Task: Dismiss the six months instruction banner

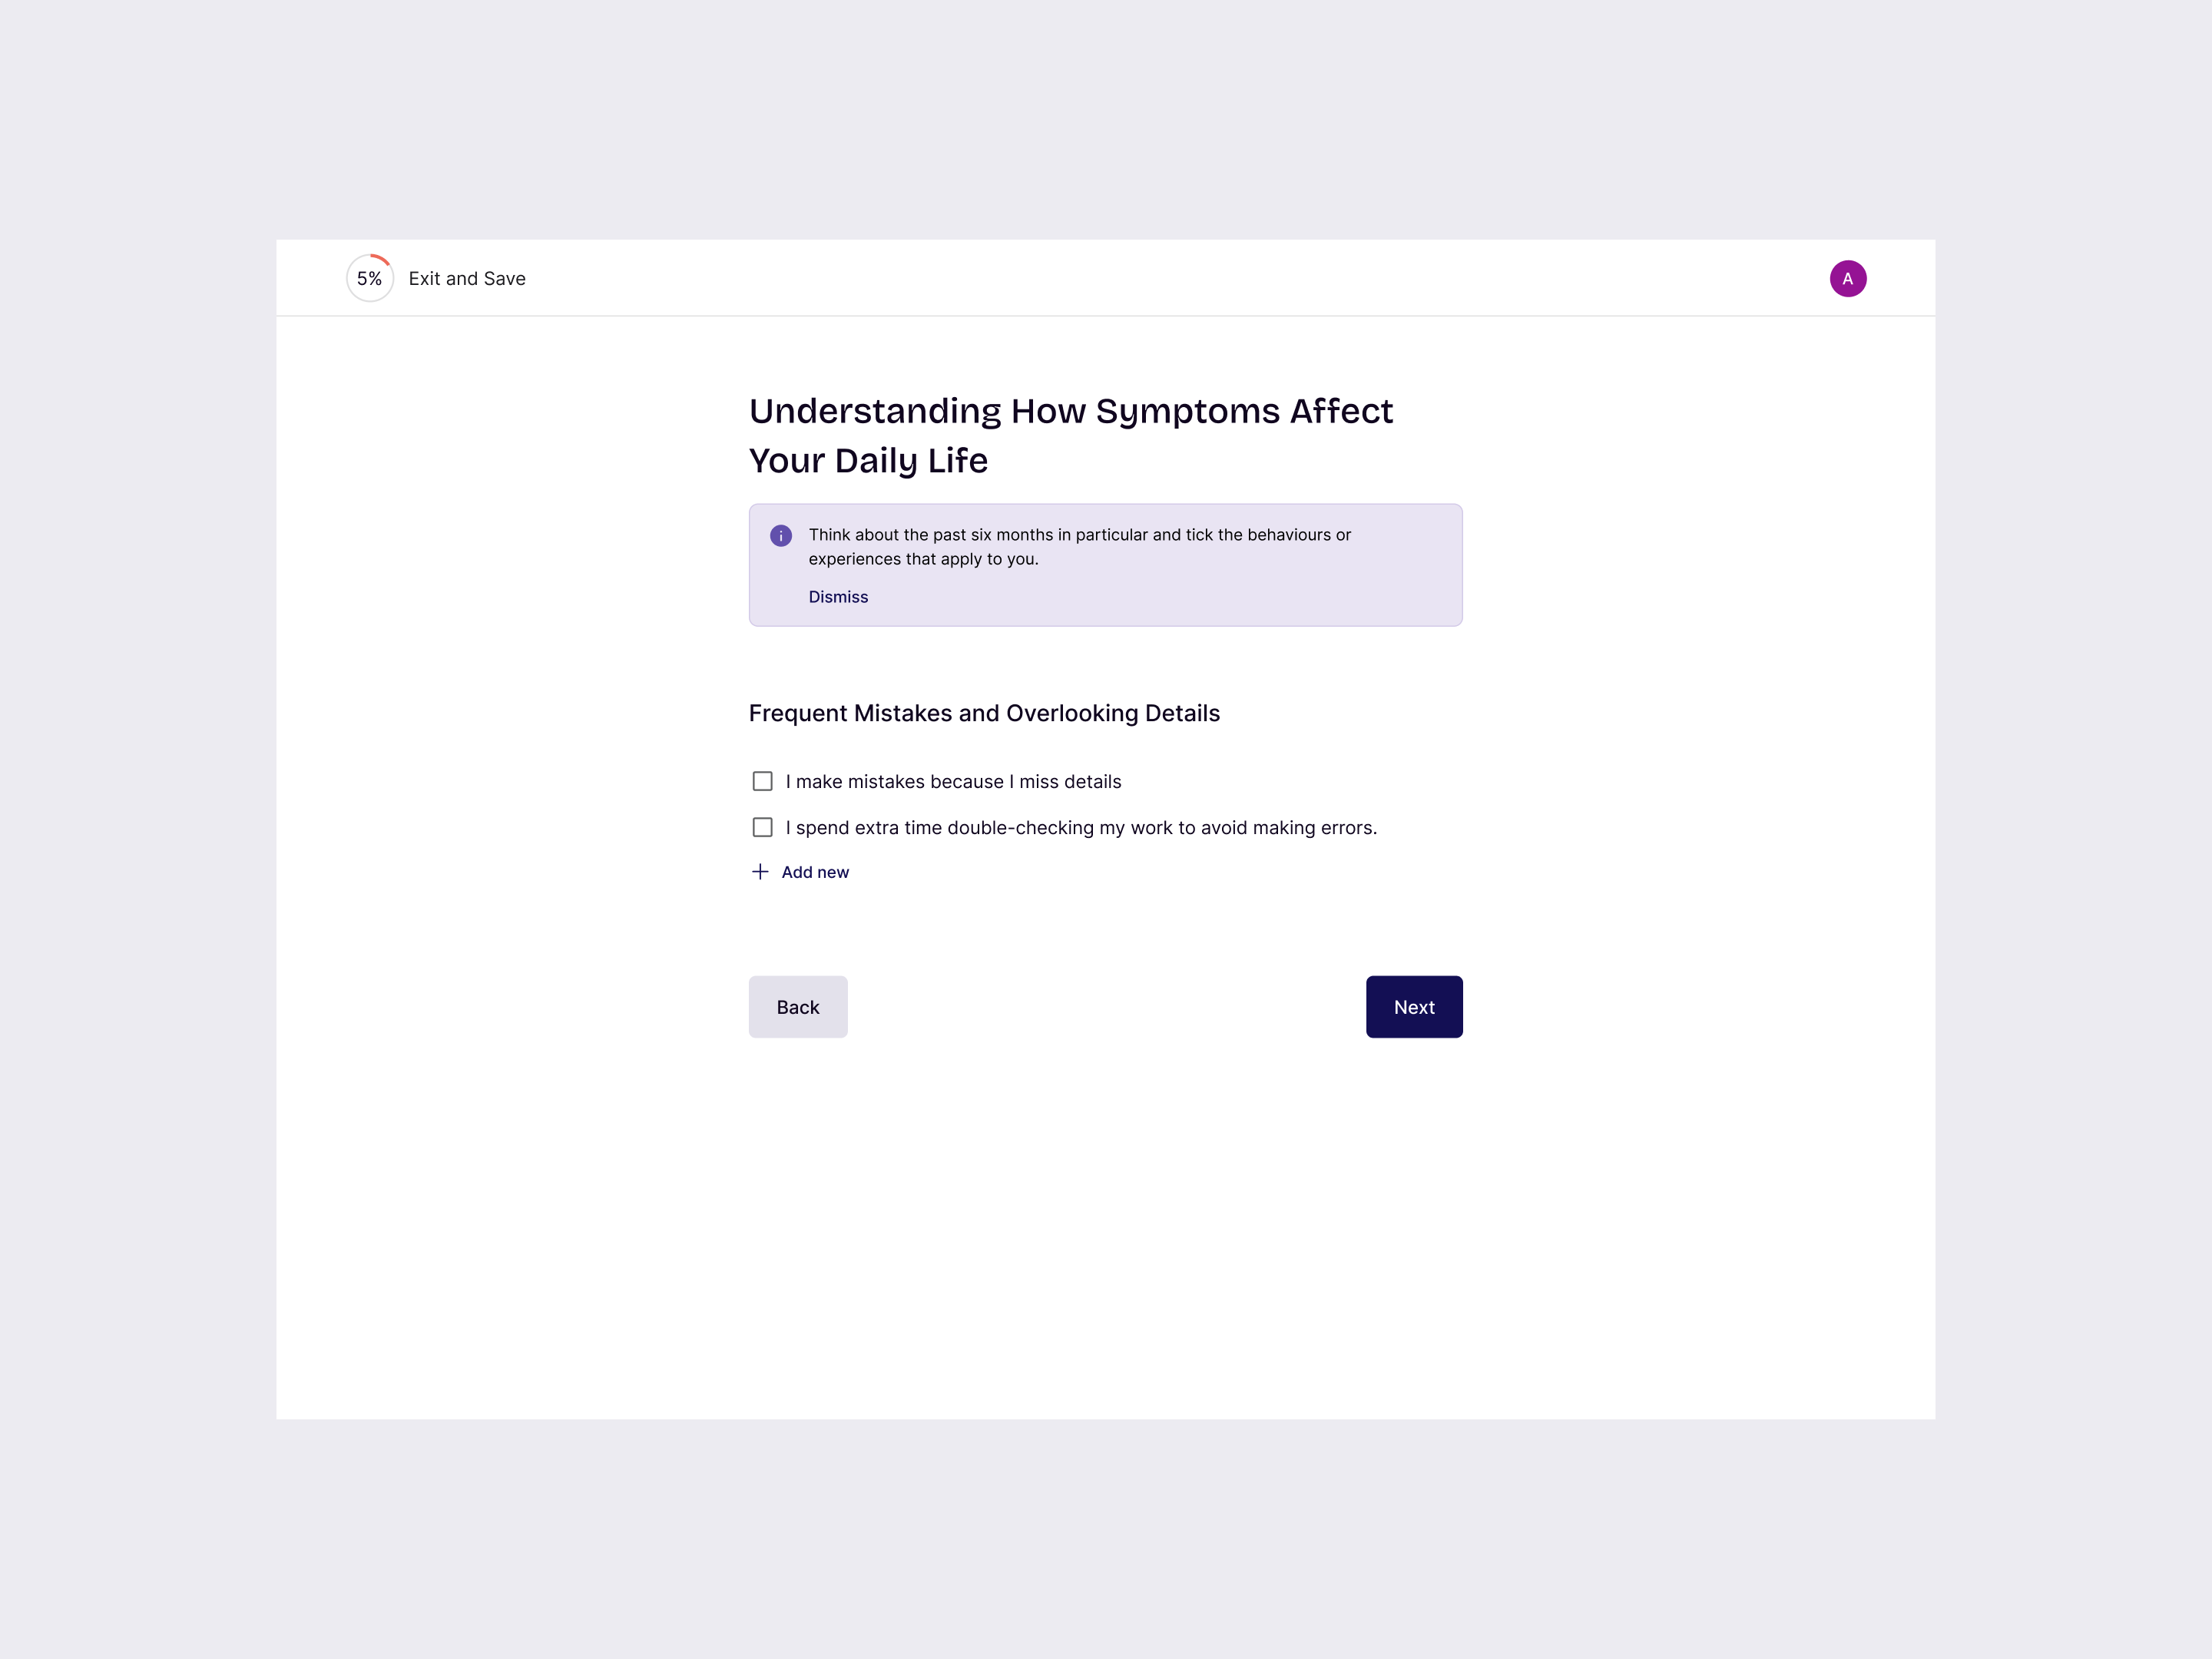Action: pos(838,596)
